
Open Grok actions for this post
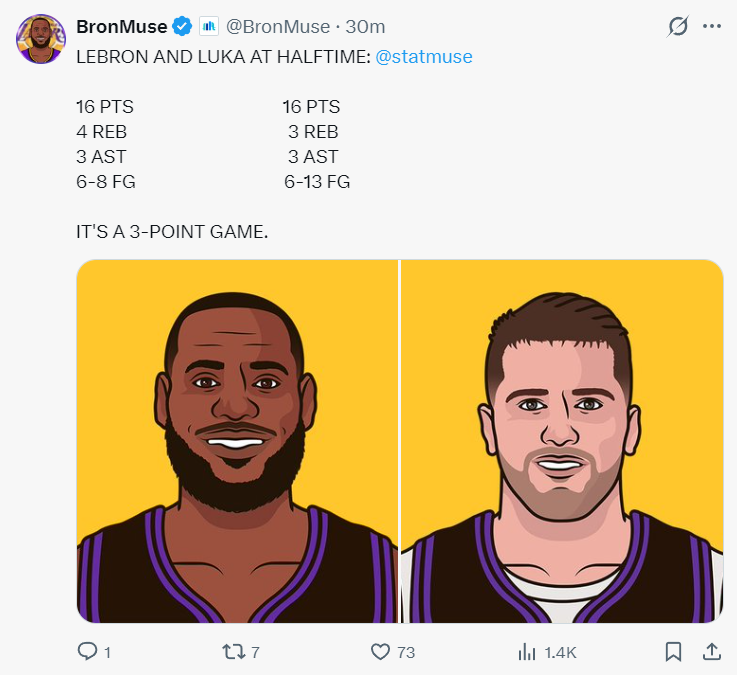(x=678, y=27)
